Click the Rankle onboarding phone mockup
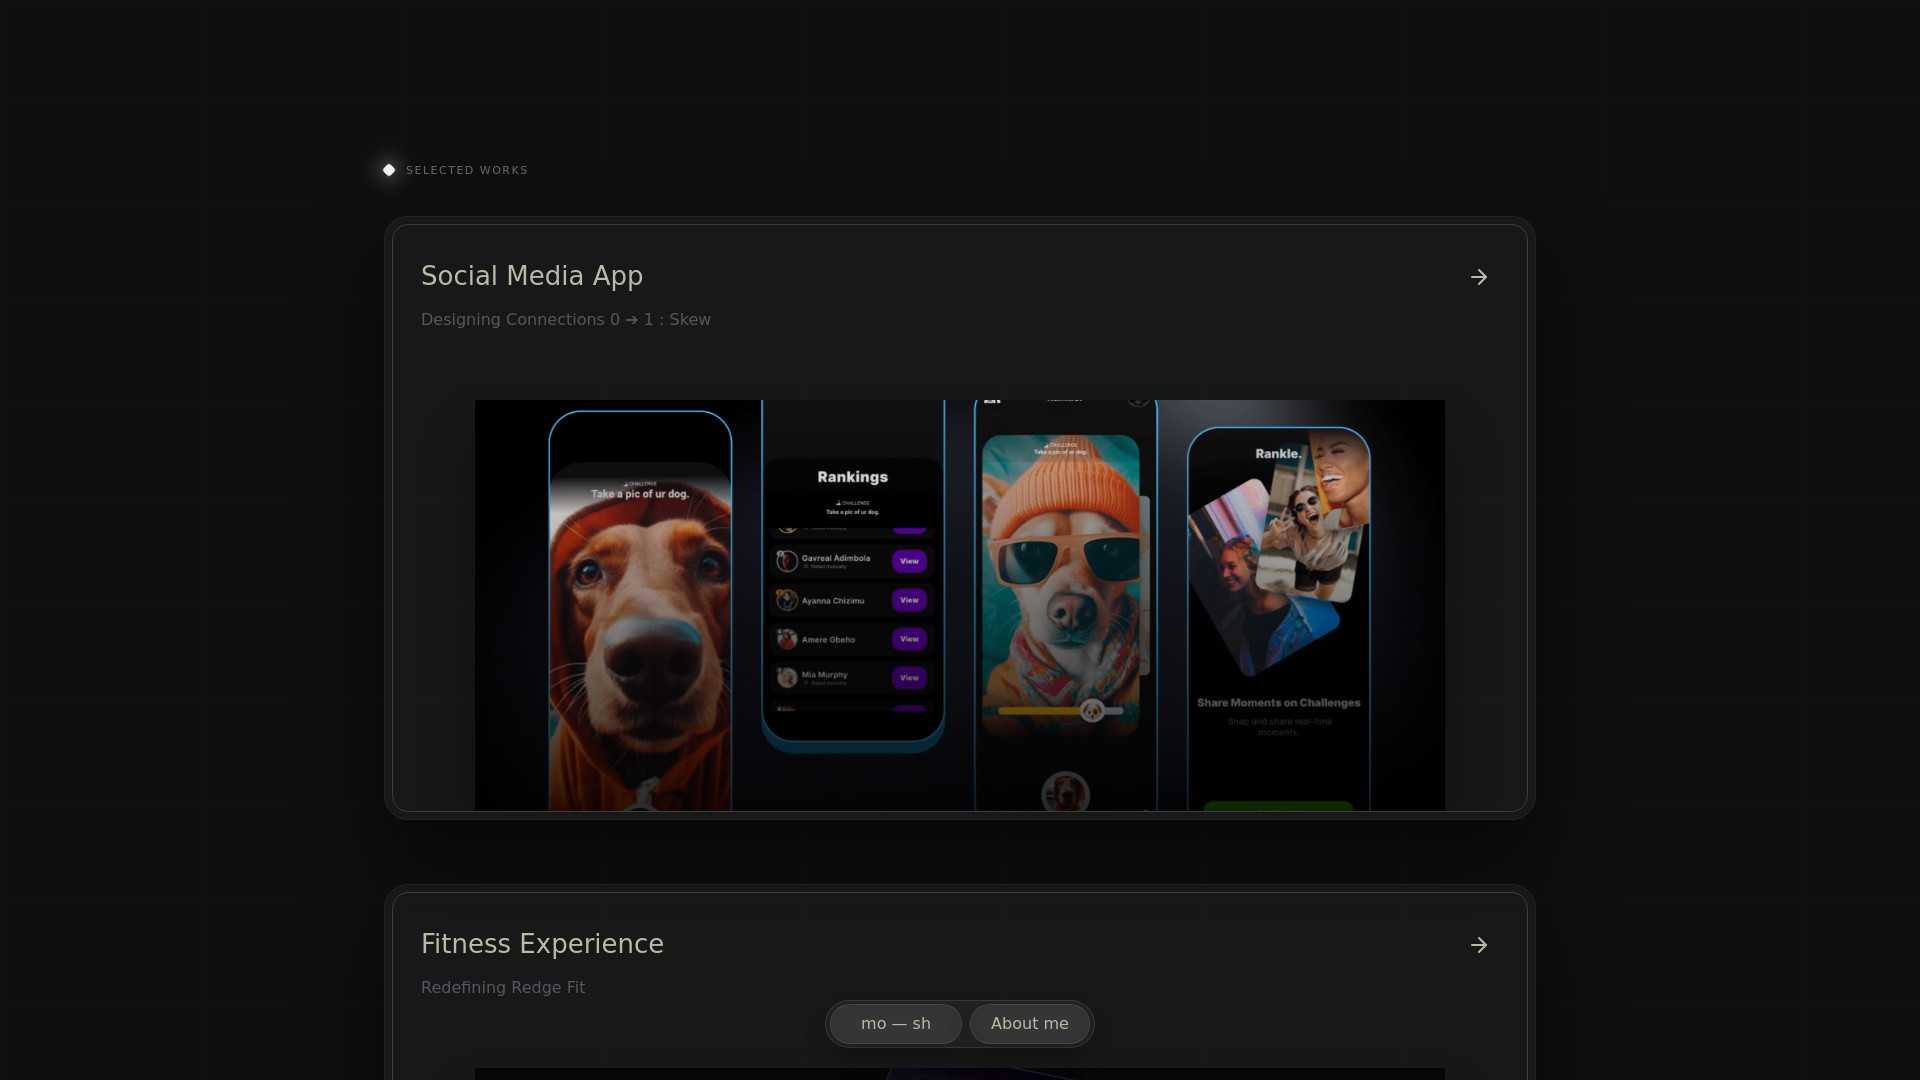This screenshot has height=1080, width=1920. pos(1278,620)
